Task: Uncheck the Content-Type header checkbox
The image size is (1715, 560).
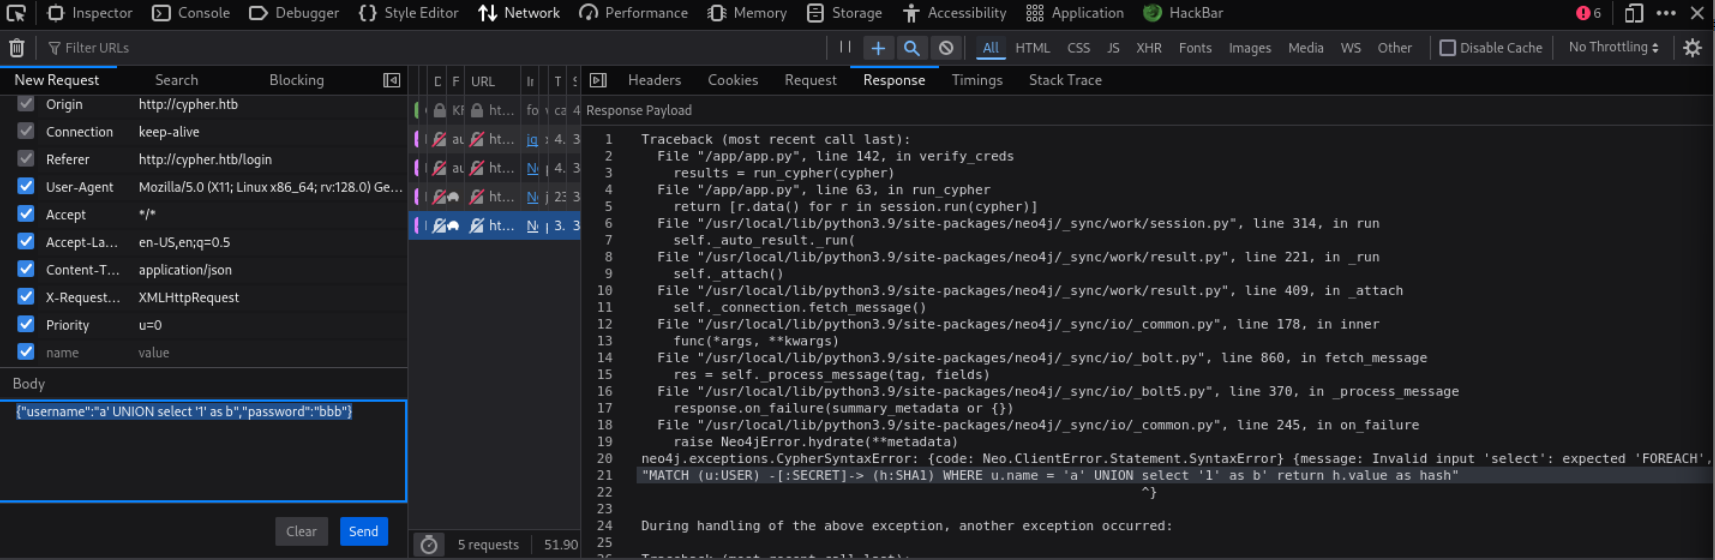Action: point(26,269)
